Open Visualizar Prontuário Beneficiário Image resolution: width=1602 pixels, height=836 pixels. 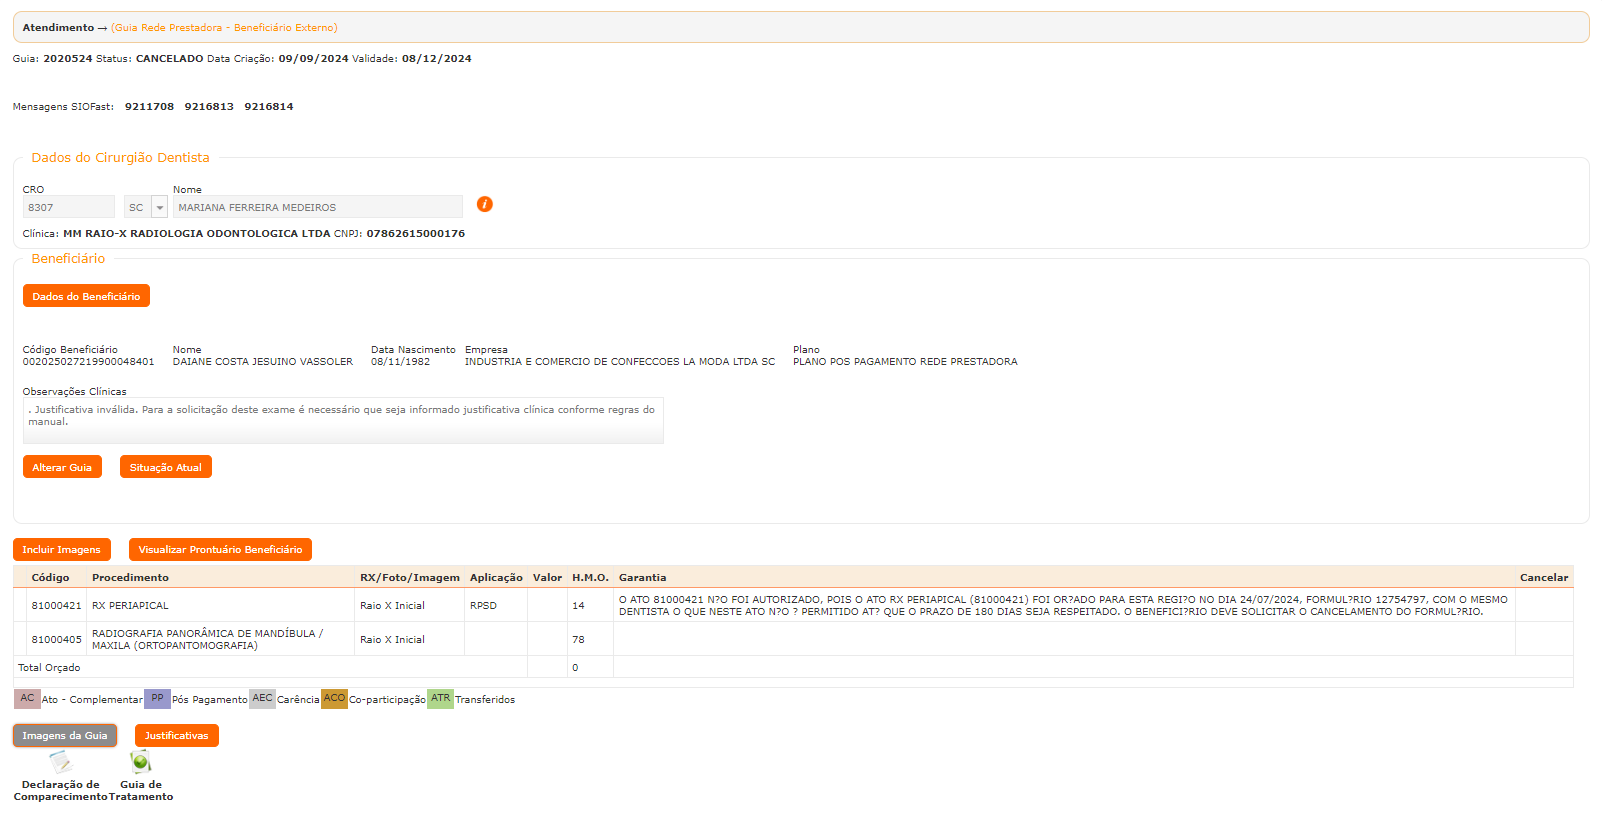pyautogui.click(x=220, y=549)
